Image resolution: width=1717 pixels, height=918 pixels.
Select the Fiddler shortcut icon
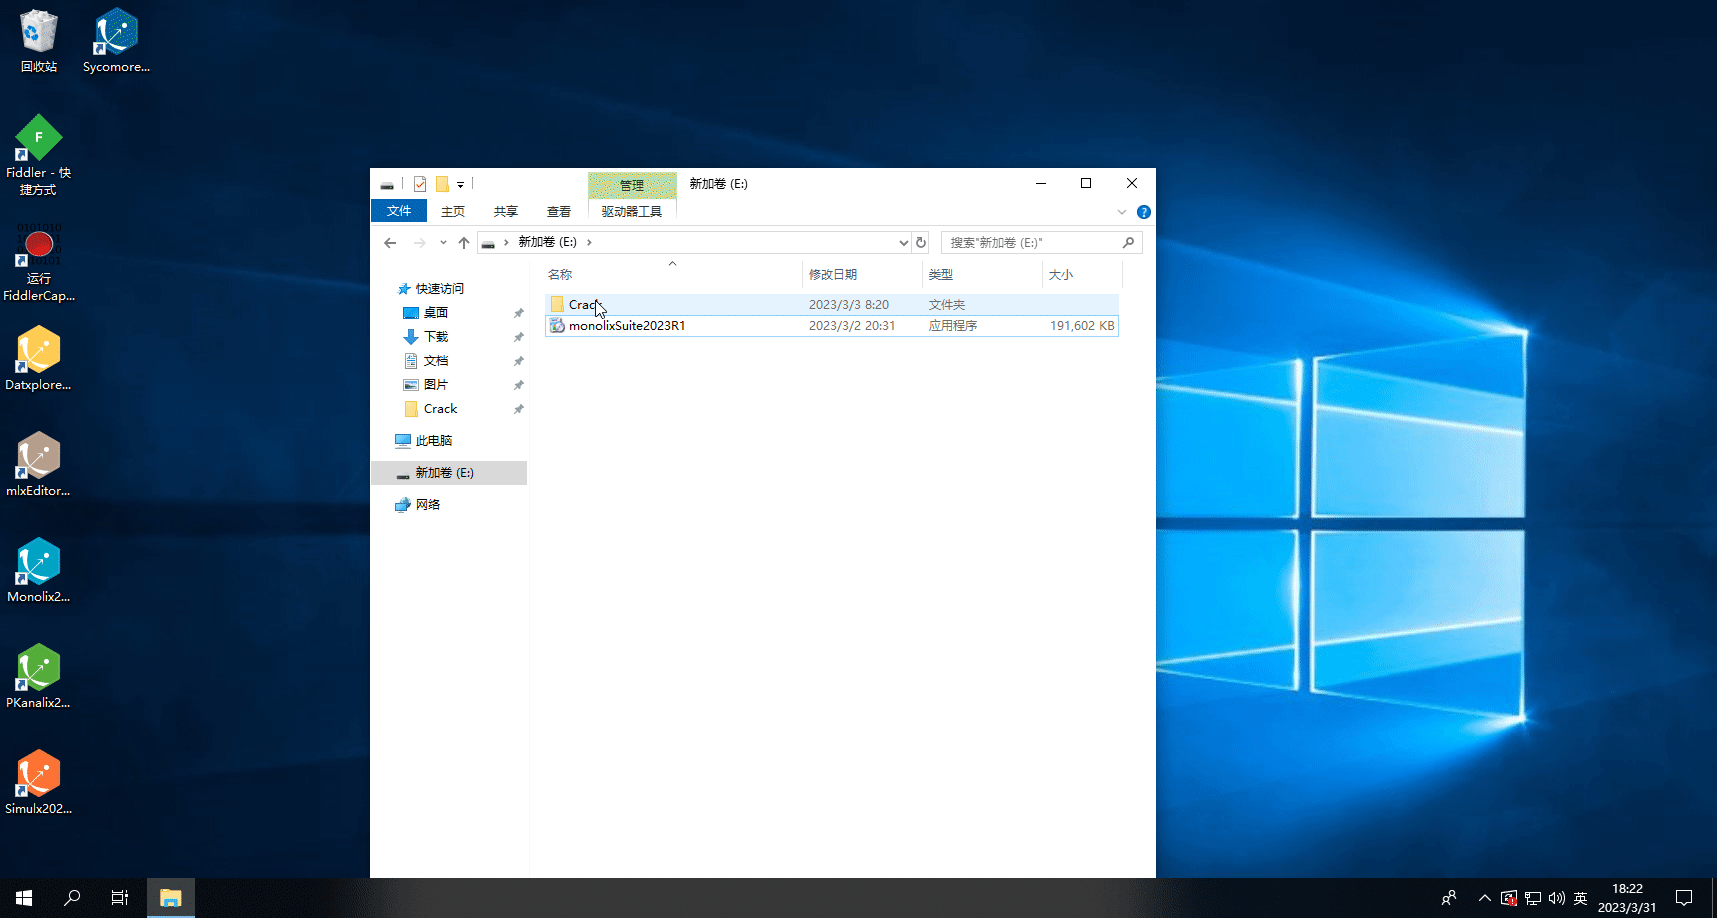(x=38, y=155)
